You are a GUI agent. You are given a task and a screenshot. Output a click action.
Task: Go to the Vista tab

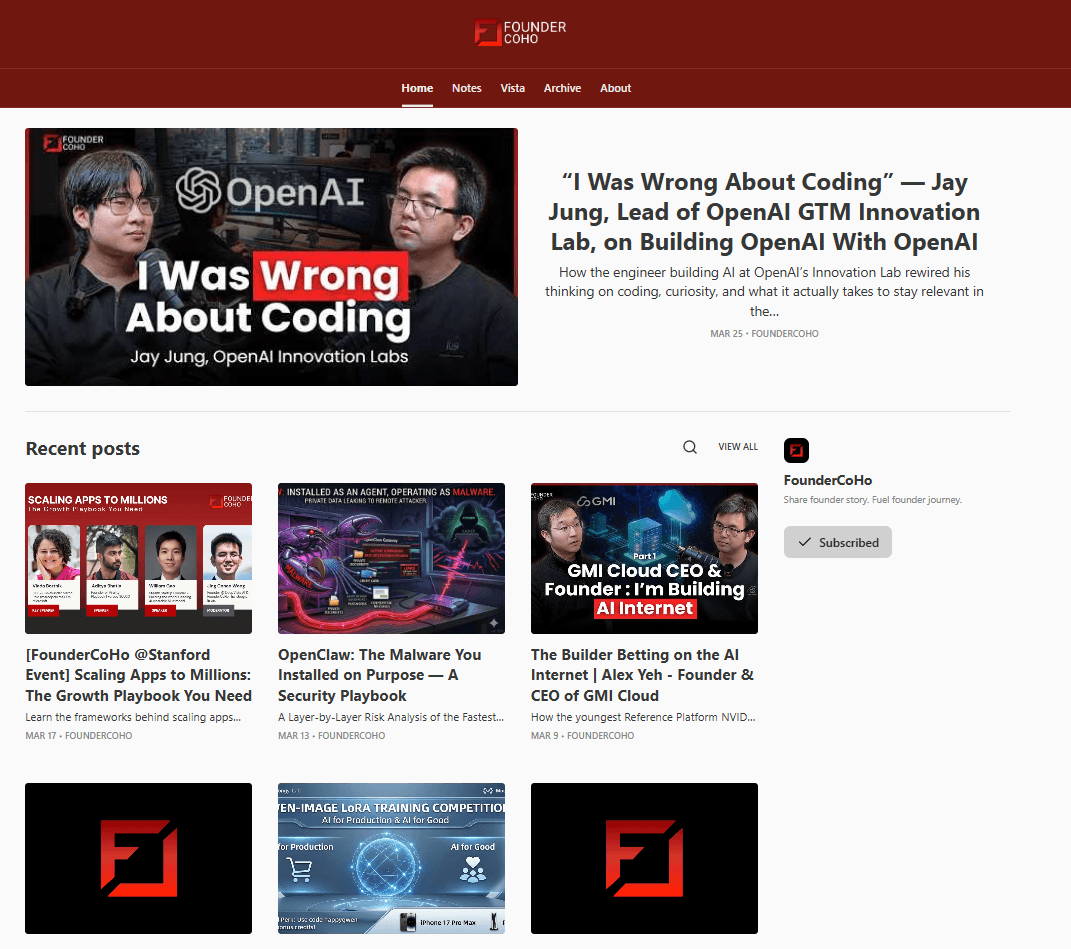click(x=512, y=88)
